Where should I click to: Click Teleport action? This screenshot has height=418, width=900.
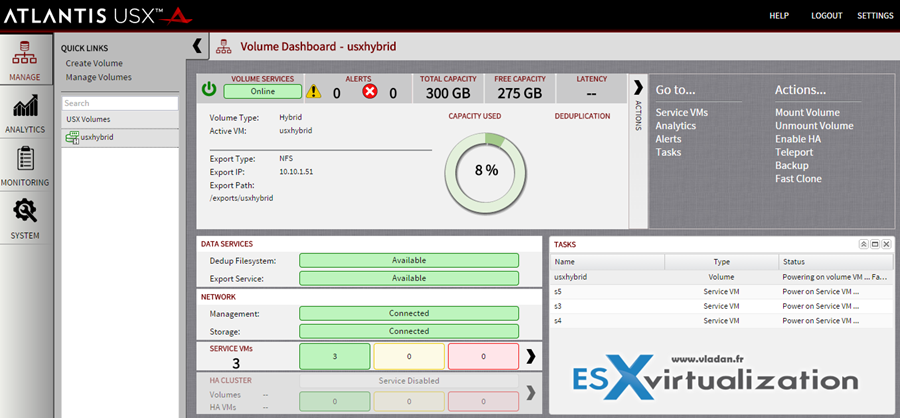[794, 152]
